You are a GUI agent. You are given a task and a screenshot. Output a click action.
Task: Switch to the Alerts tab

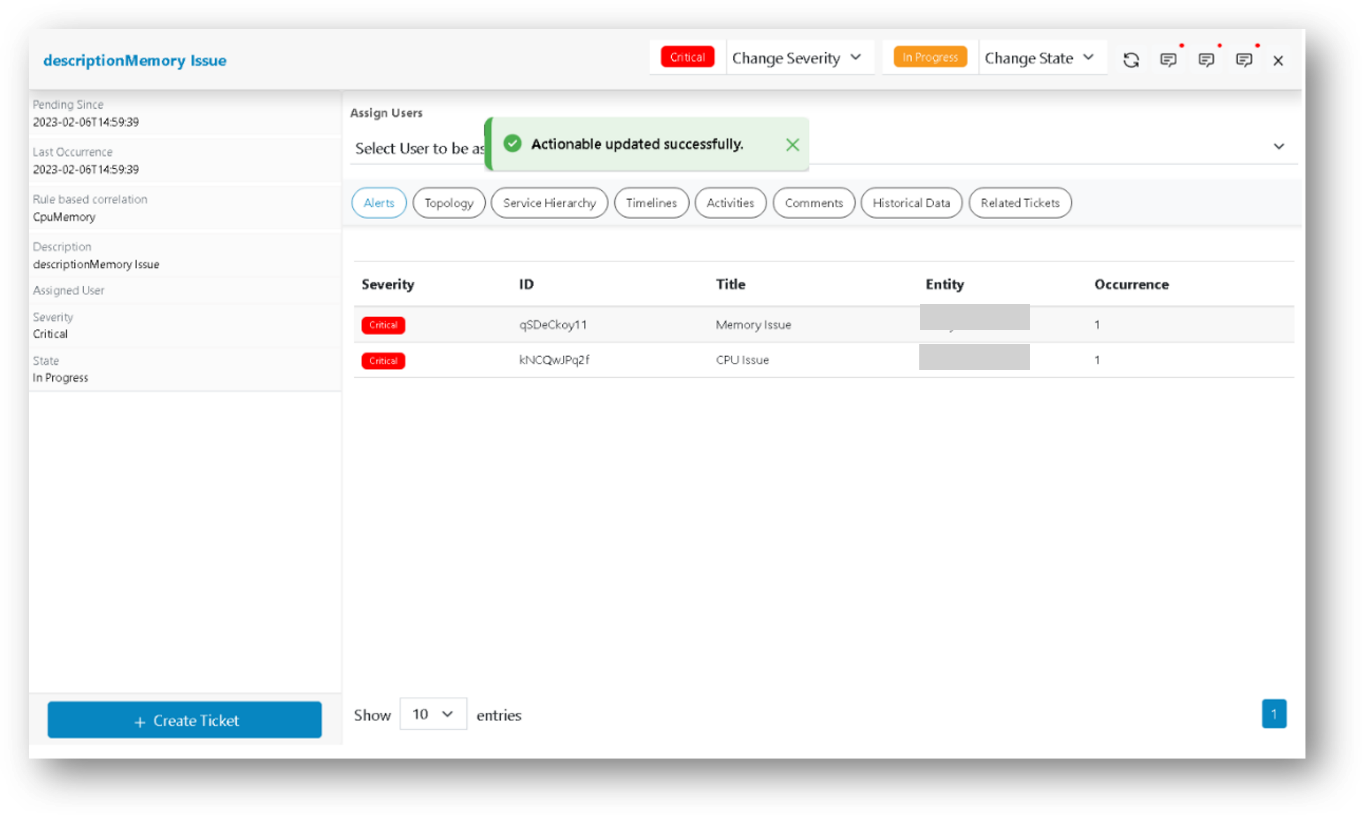(x=379, y=203)
